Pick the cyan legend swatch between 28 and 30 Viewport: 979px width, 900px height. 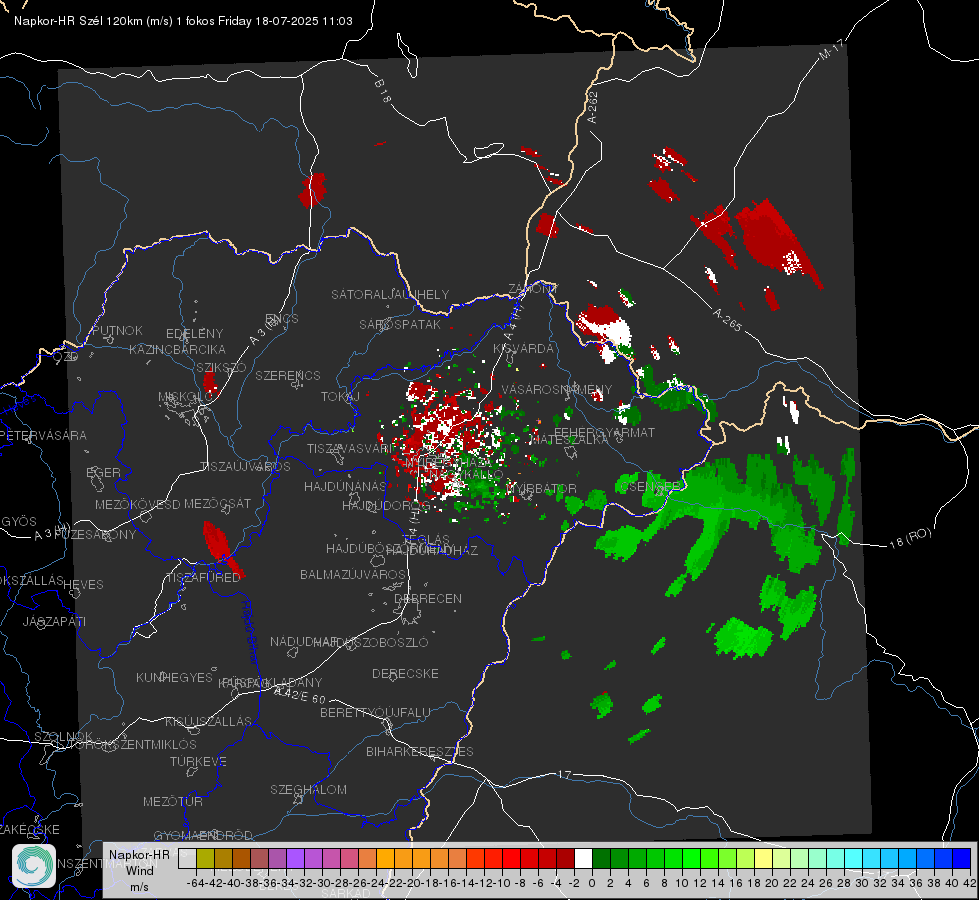(x=854, y=858)
